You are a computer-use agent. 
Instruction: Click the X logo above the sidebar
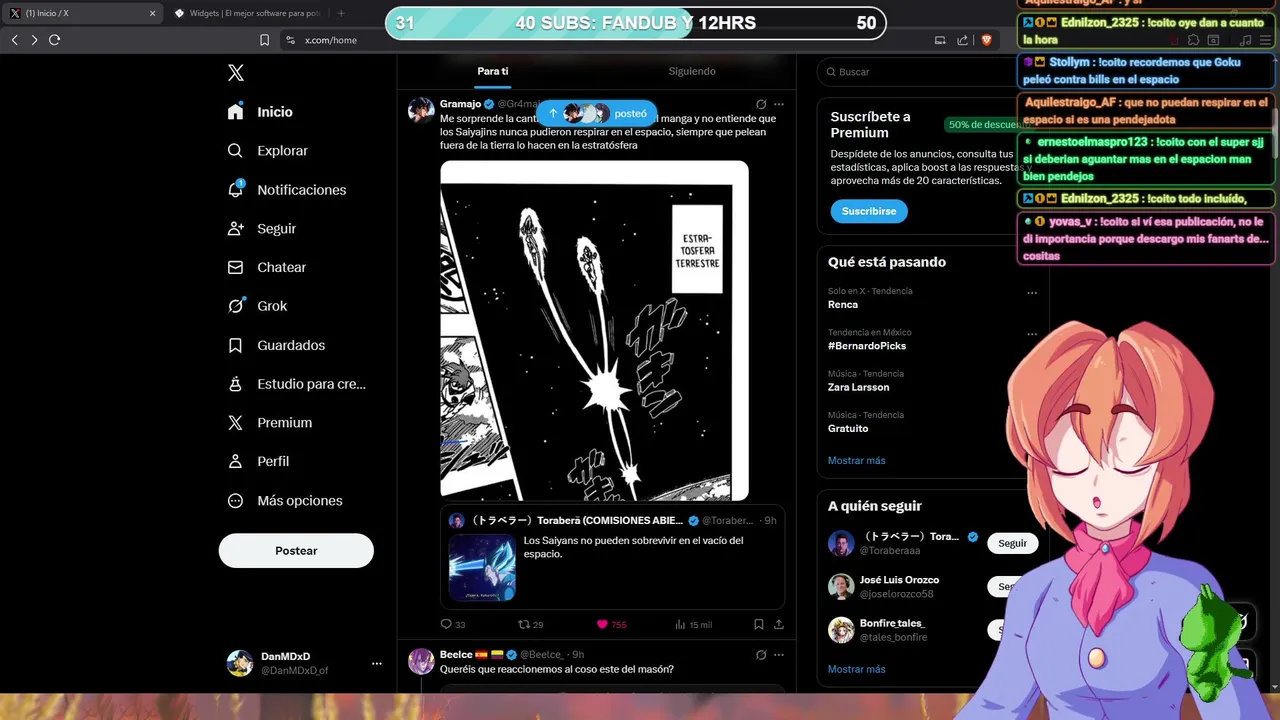(235, 72)
